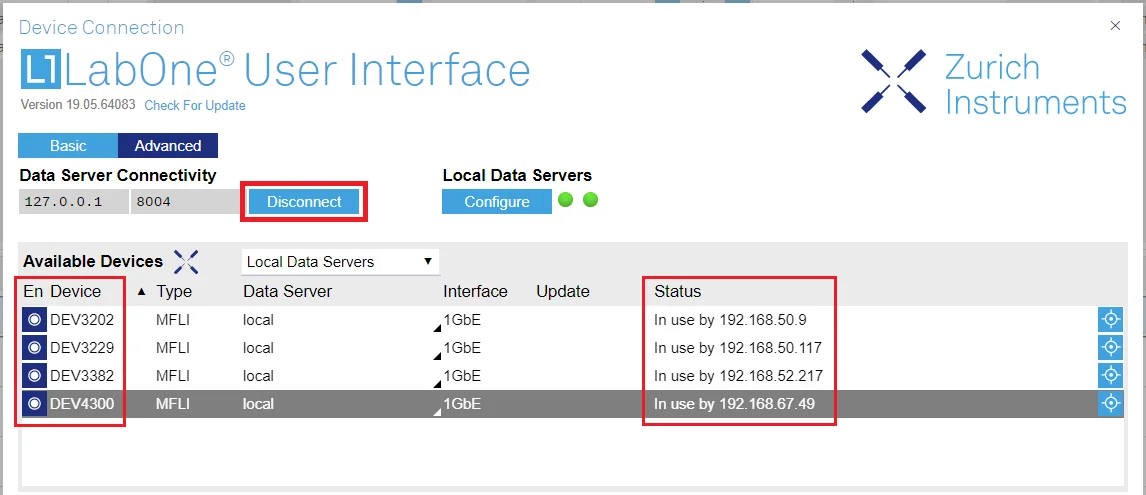This screenshot has width=1146, height=495.
Task: Click status 'In use by 192.168.52.217'
Action: 738,375
